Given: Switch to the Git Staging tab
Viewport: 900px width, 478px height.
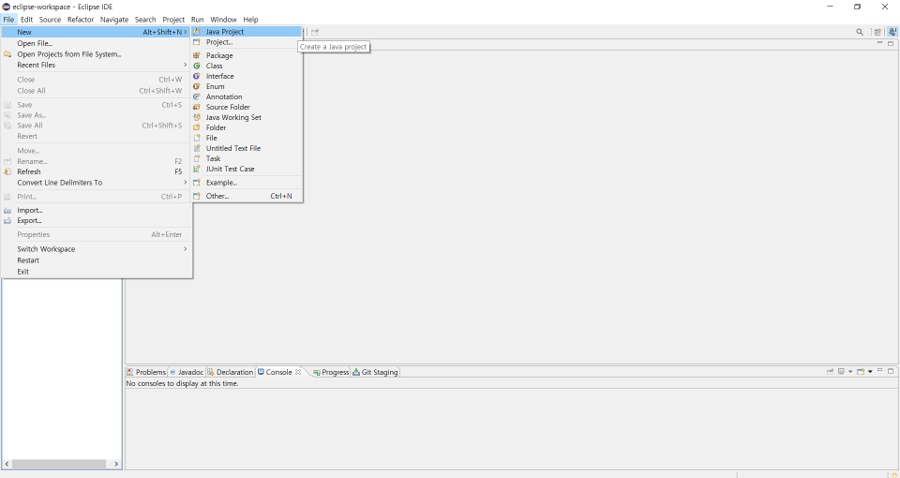Looking at the screenshot, I should point(375,372).
